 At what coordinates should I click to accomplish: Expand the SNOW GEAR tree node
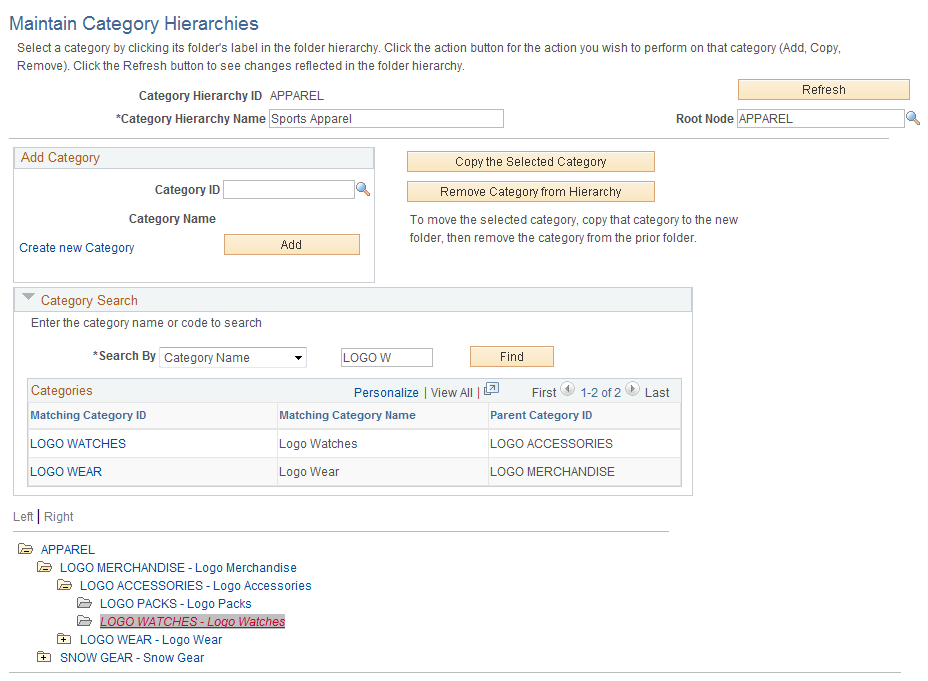43,657
